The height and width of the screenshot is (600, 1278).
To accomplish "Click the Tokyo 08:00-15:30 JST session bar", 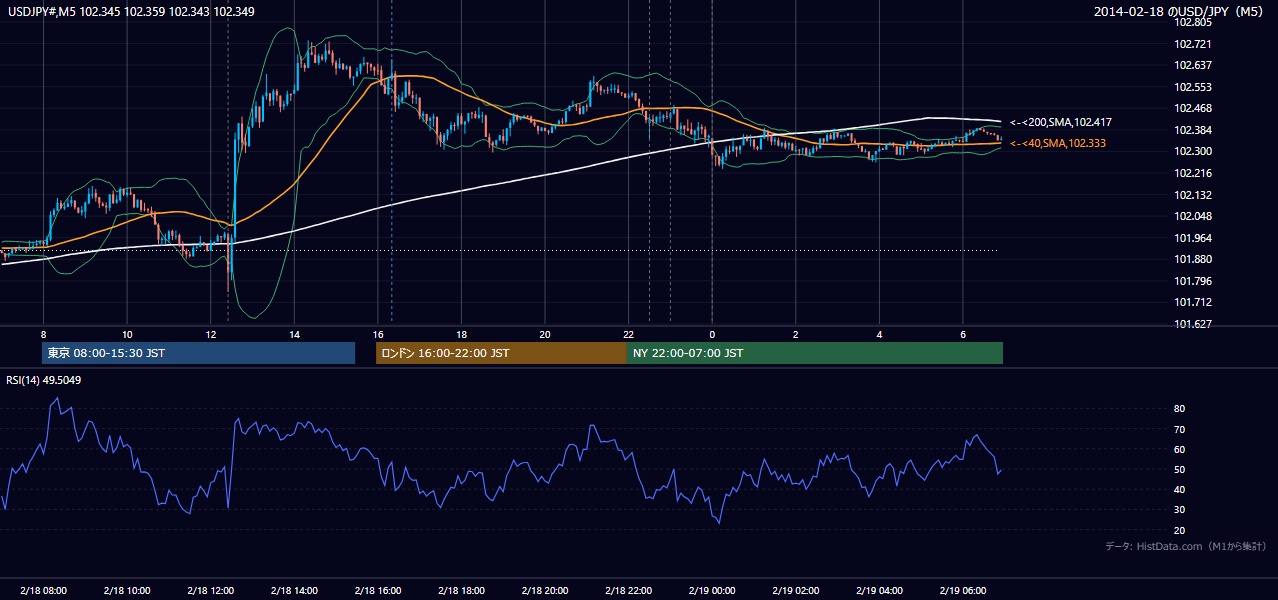I will pos(198,353).
